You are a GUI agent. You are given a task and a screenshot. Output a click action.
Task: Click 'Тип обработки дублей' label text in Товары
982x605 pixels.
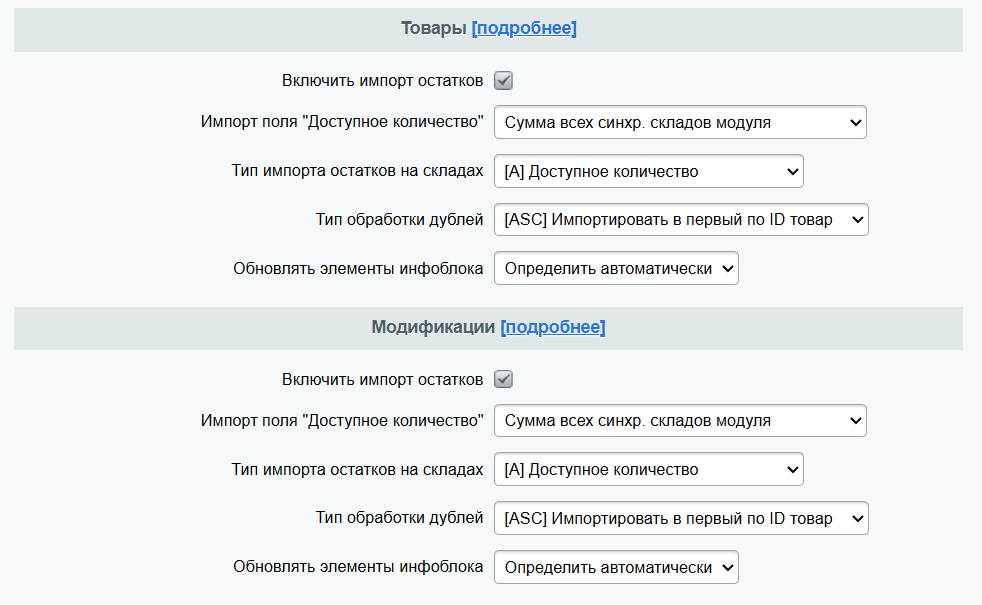399,220
